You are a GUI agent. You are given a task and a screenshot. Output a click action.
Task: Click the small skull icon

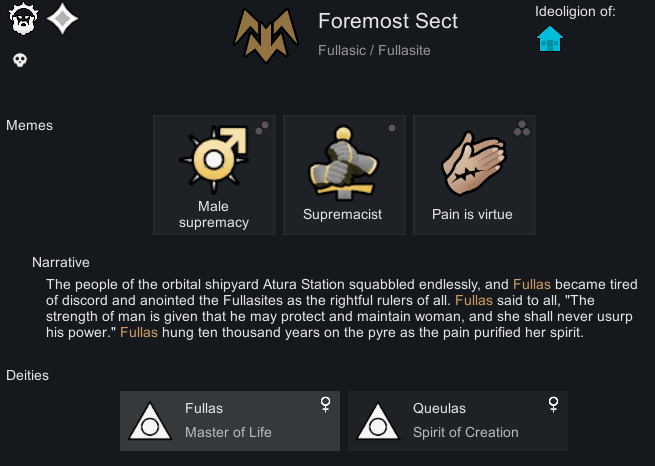pos(19,60)
